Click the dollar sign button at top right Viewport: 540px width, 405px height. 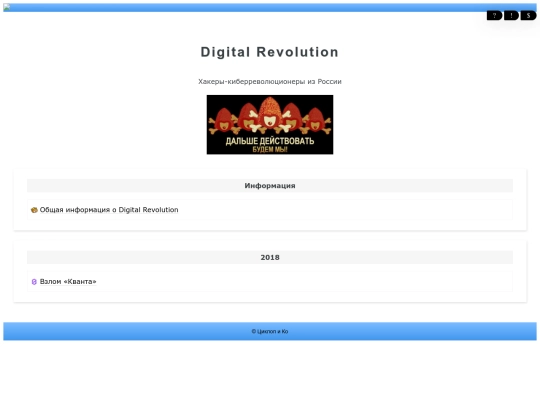point(528,15)
